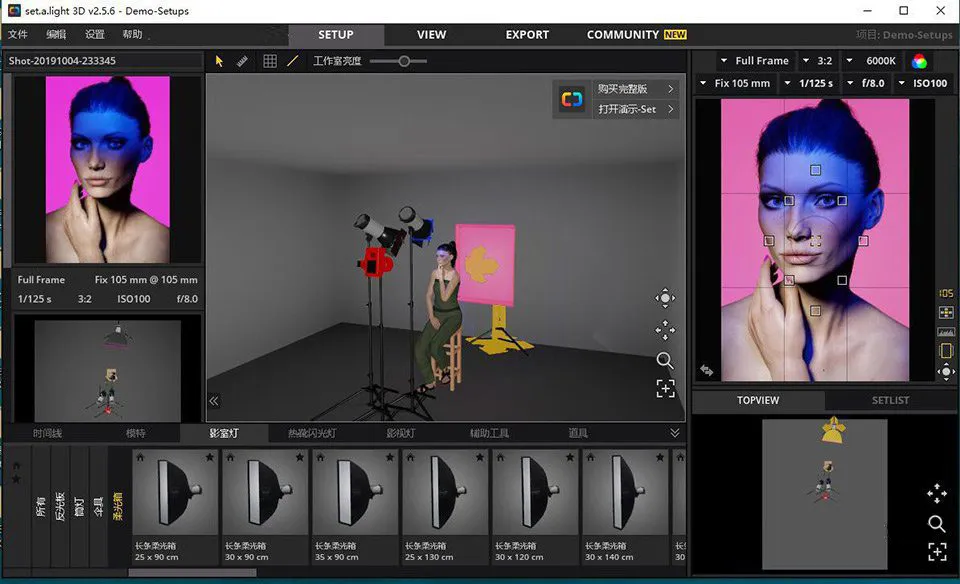Expand the library panel double-chevron
The height and width of the screenshot is (584, 960).
[x=675, y=433]
